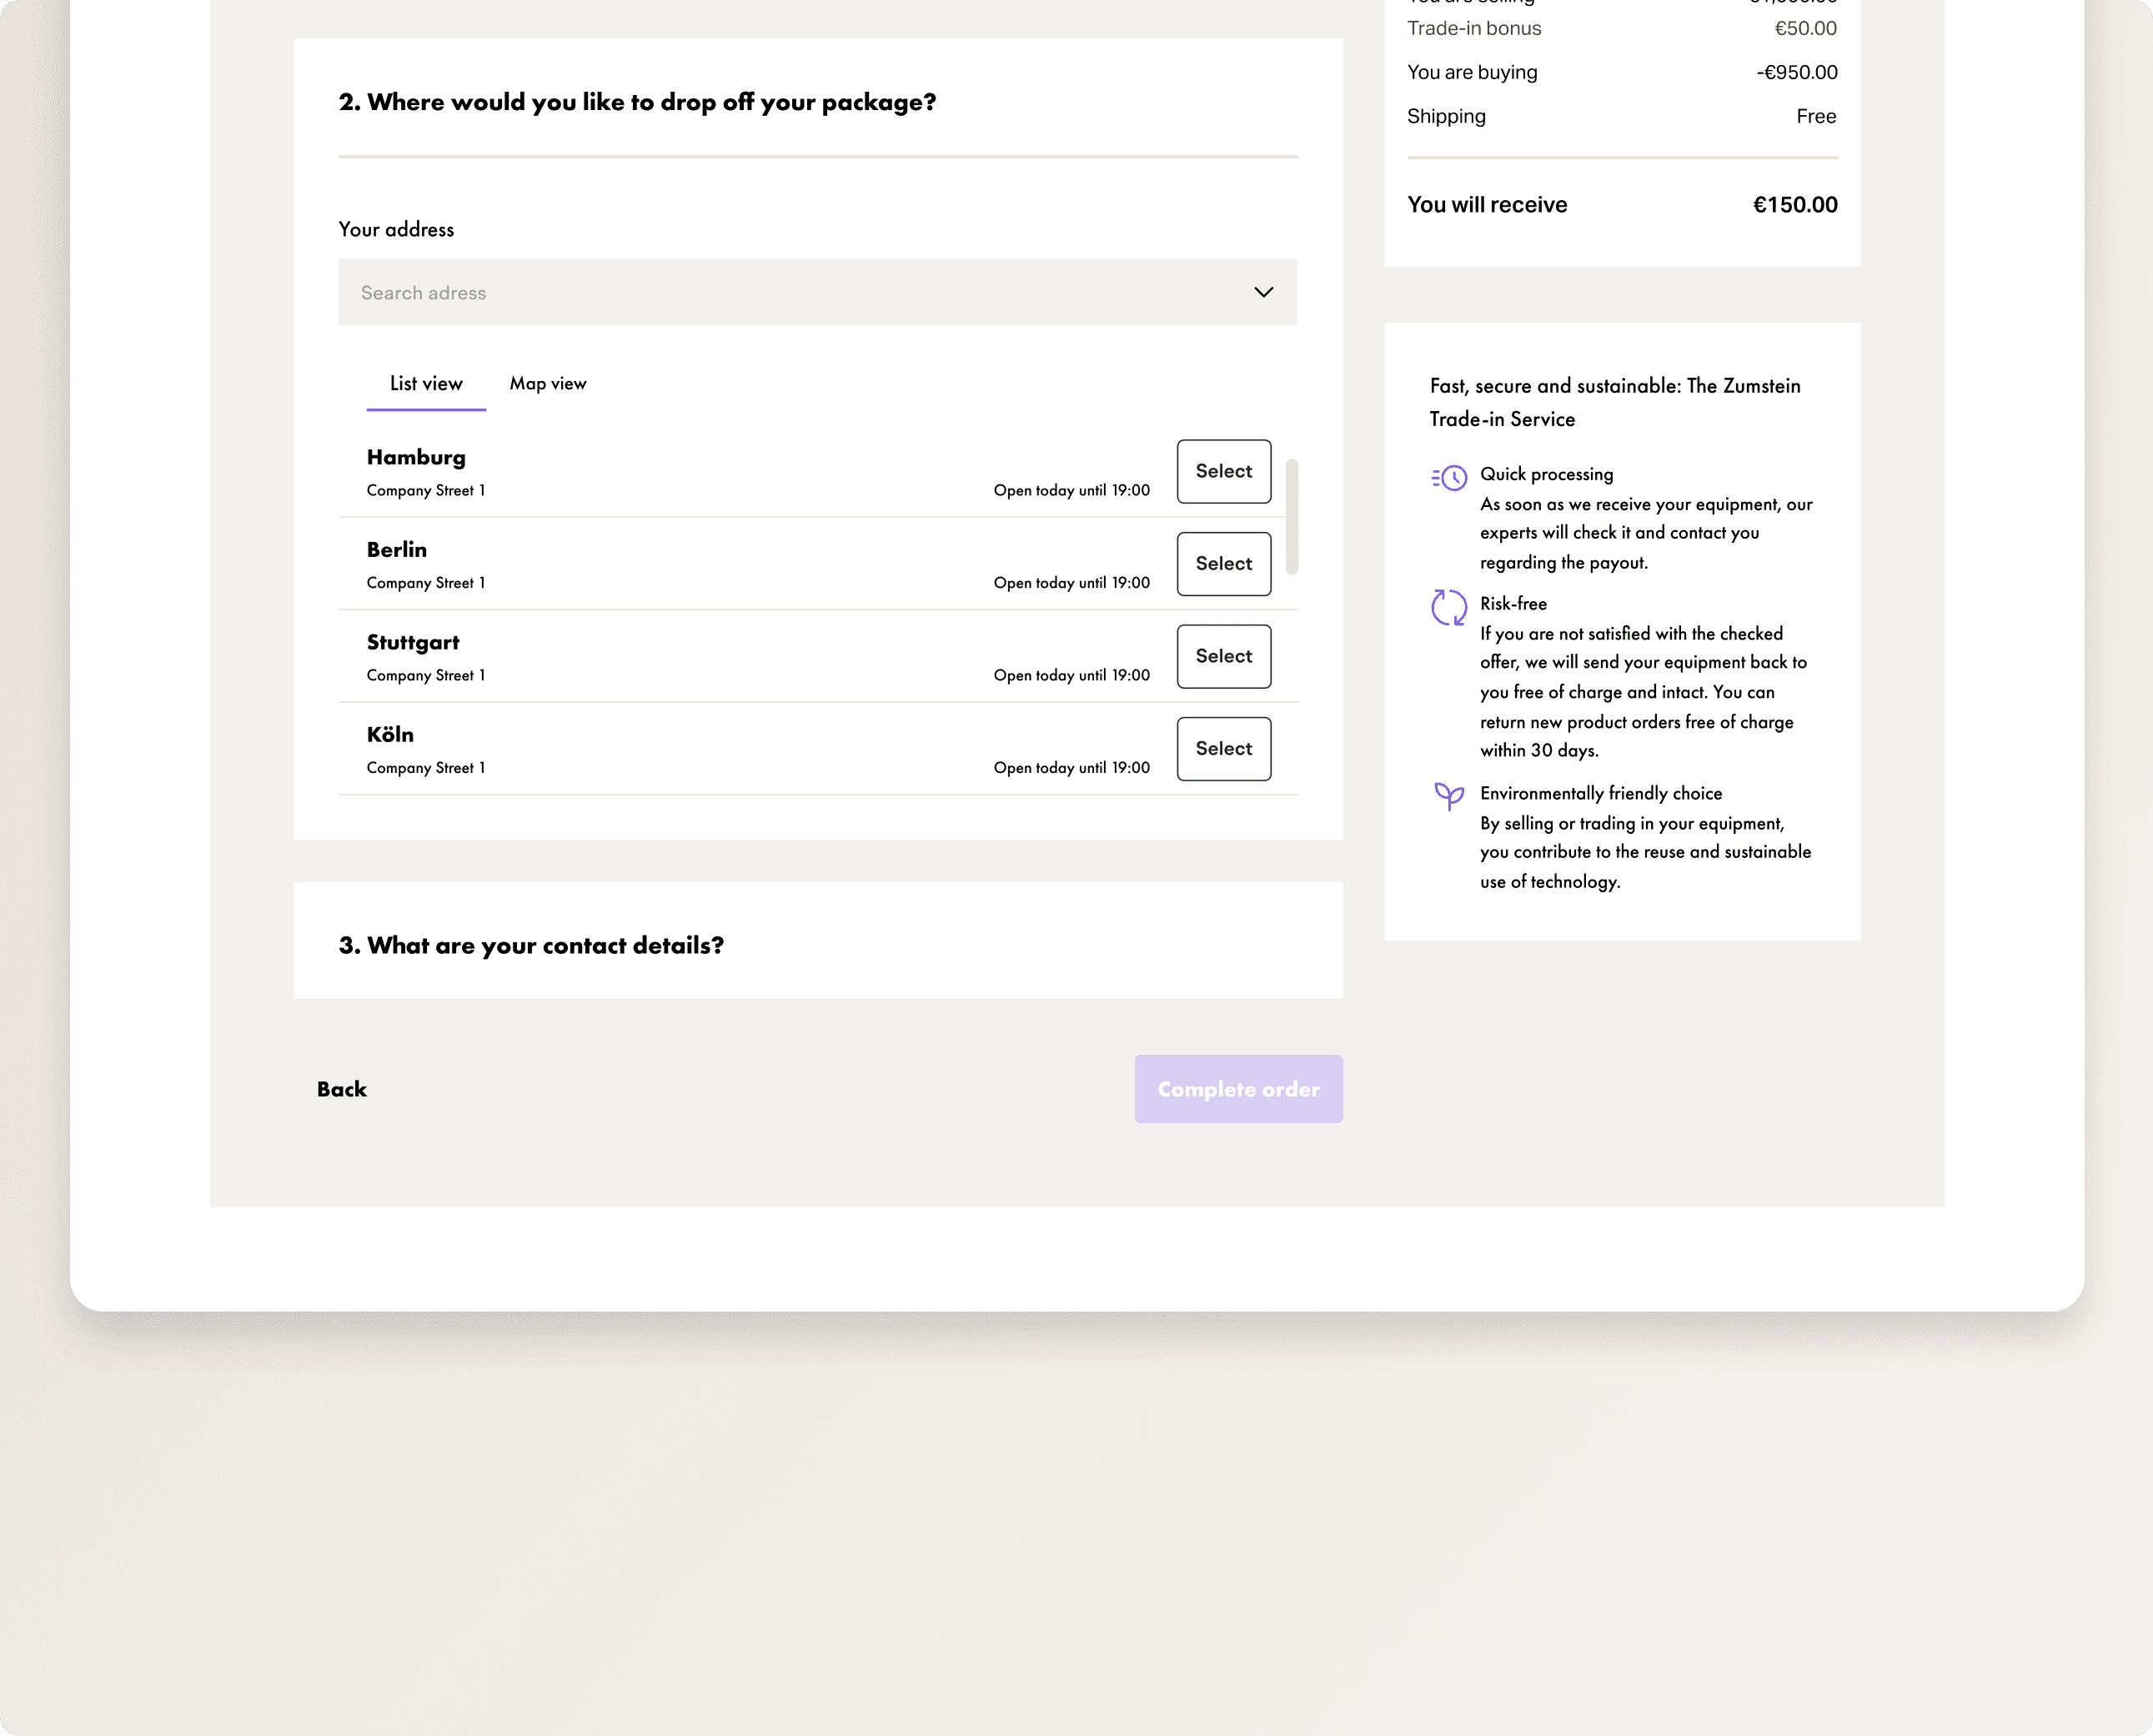The image size is (2153, 1736).
Task: Select the Stuttgart drop-off location
Action: click(1223, 656)
